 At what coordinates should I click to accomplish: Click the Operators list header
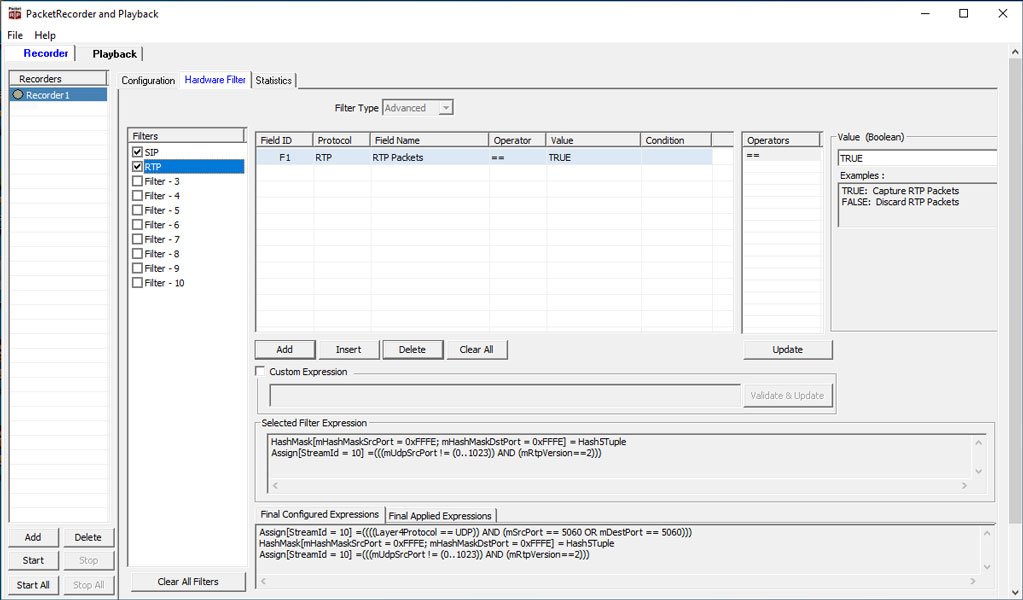782,140
